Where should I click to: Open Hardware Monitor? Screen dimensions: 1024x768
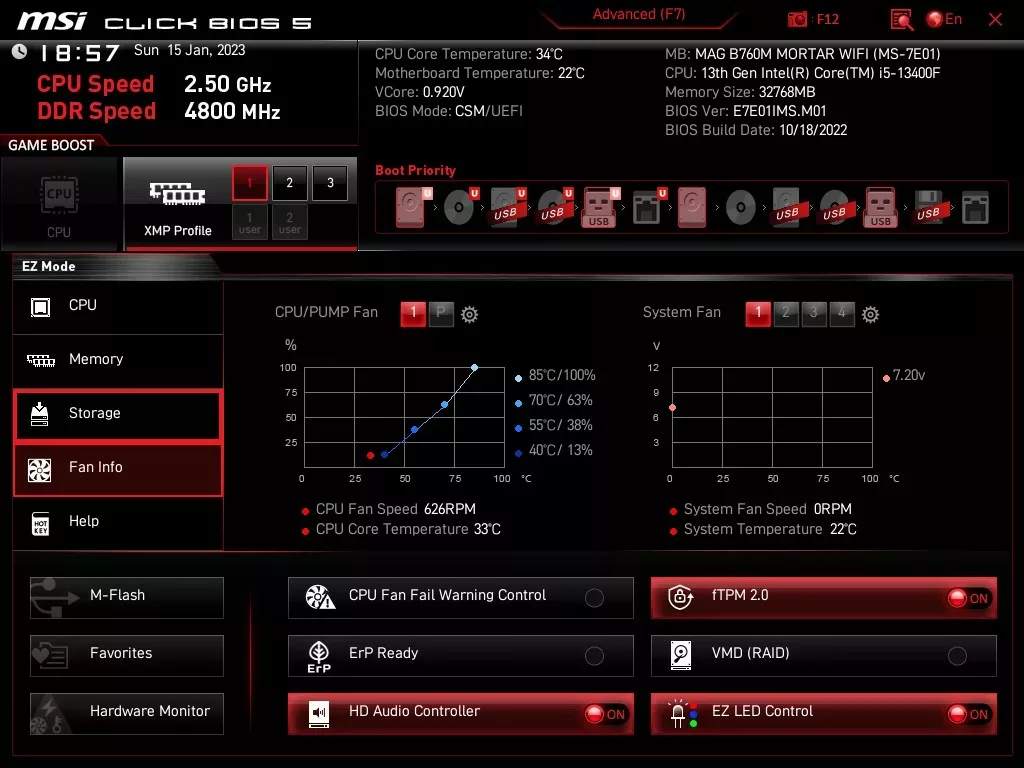click(126, 712)
